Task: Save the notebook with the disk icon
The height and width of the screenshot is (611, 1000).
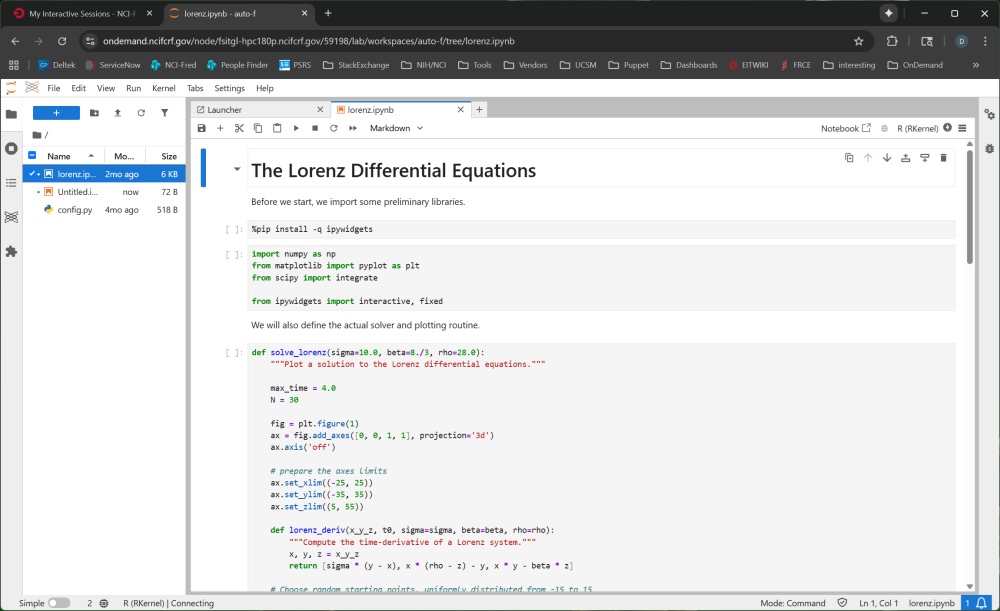Action: click(202, 128)
